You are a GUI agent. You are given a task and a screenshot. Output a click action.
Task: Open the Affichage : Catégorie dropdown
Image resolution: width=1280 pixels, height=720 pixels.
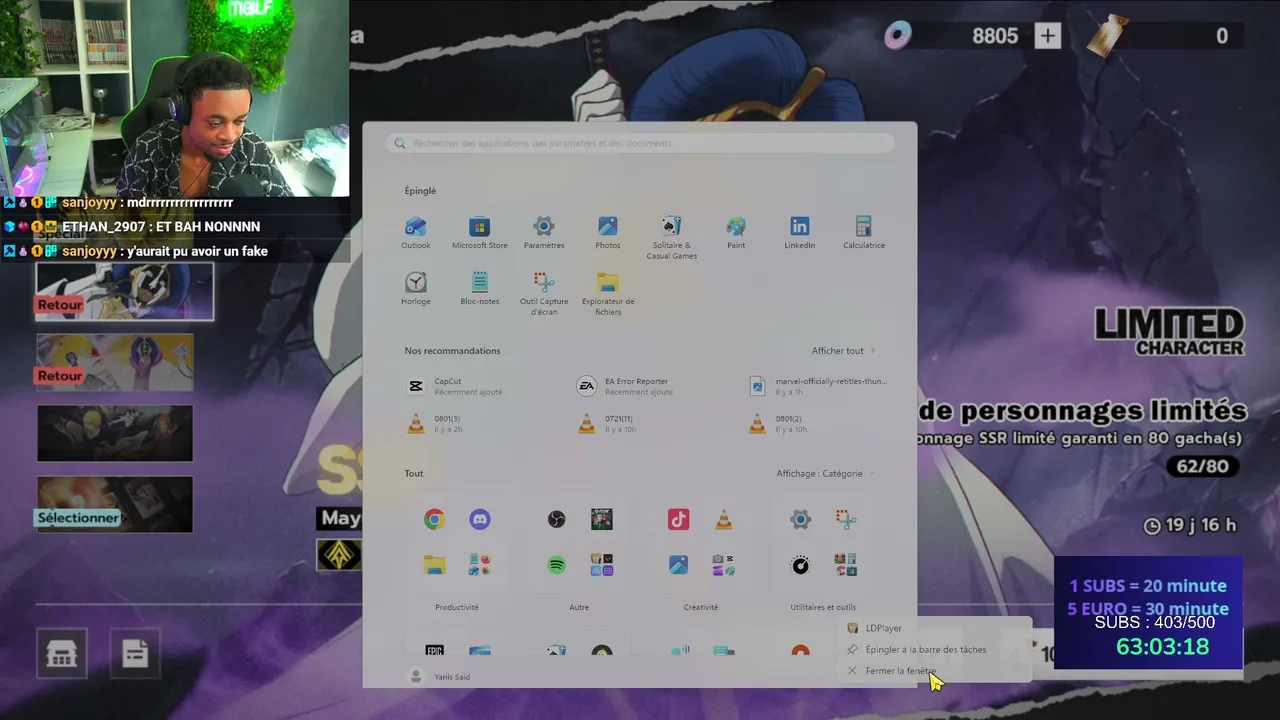[825, 474]
